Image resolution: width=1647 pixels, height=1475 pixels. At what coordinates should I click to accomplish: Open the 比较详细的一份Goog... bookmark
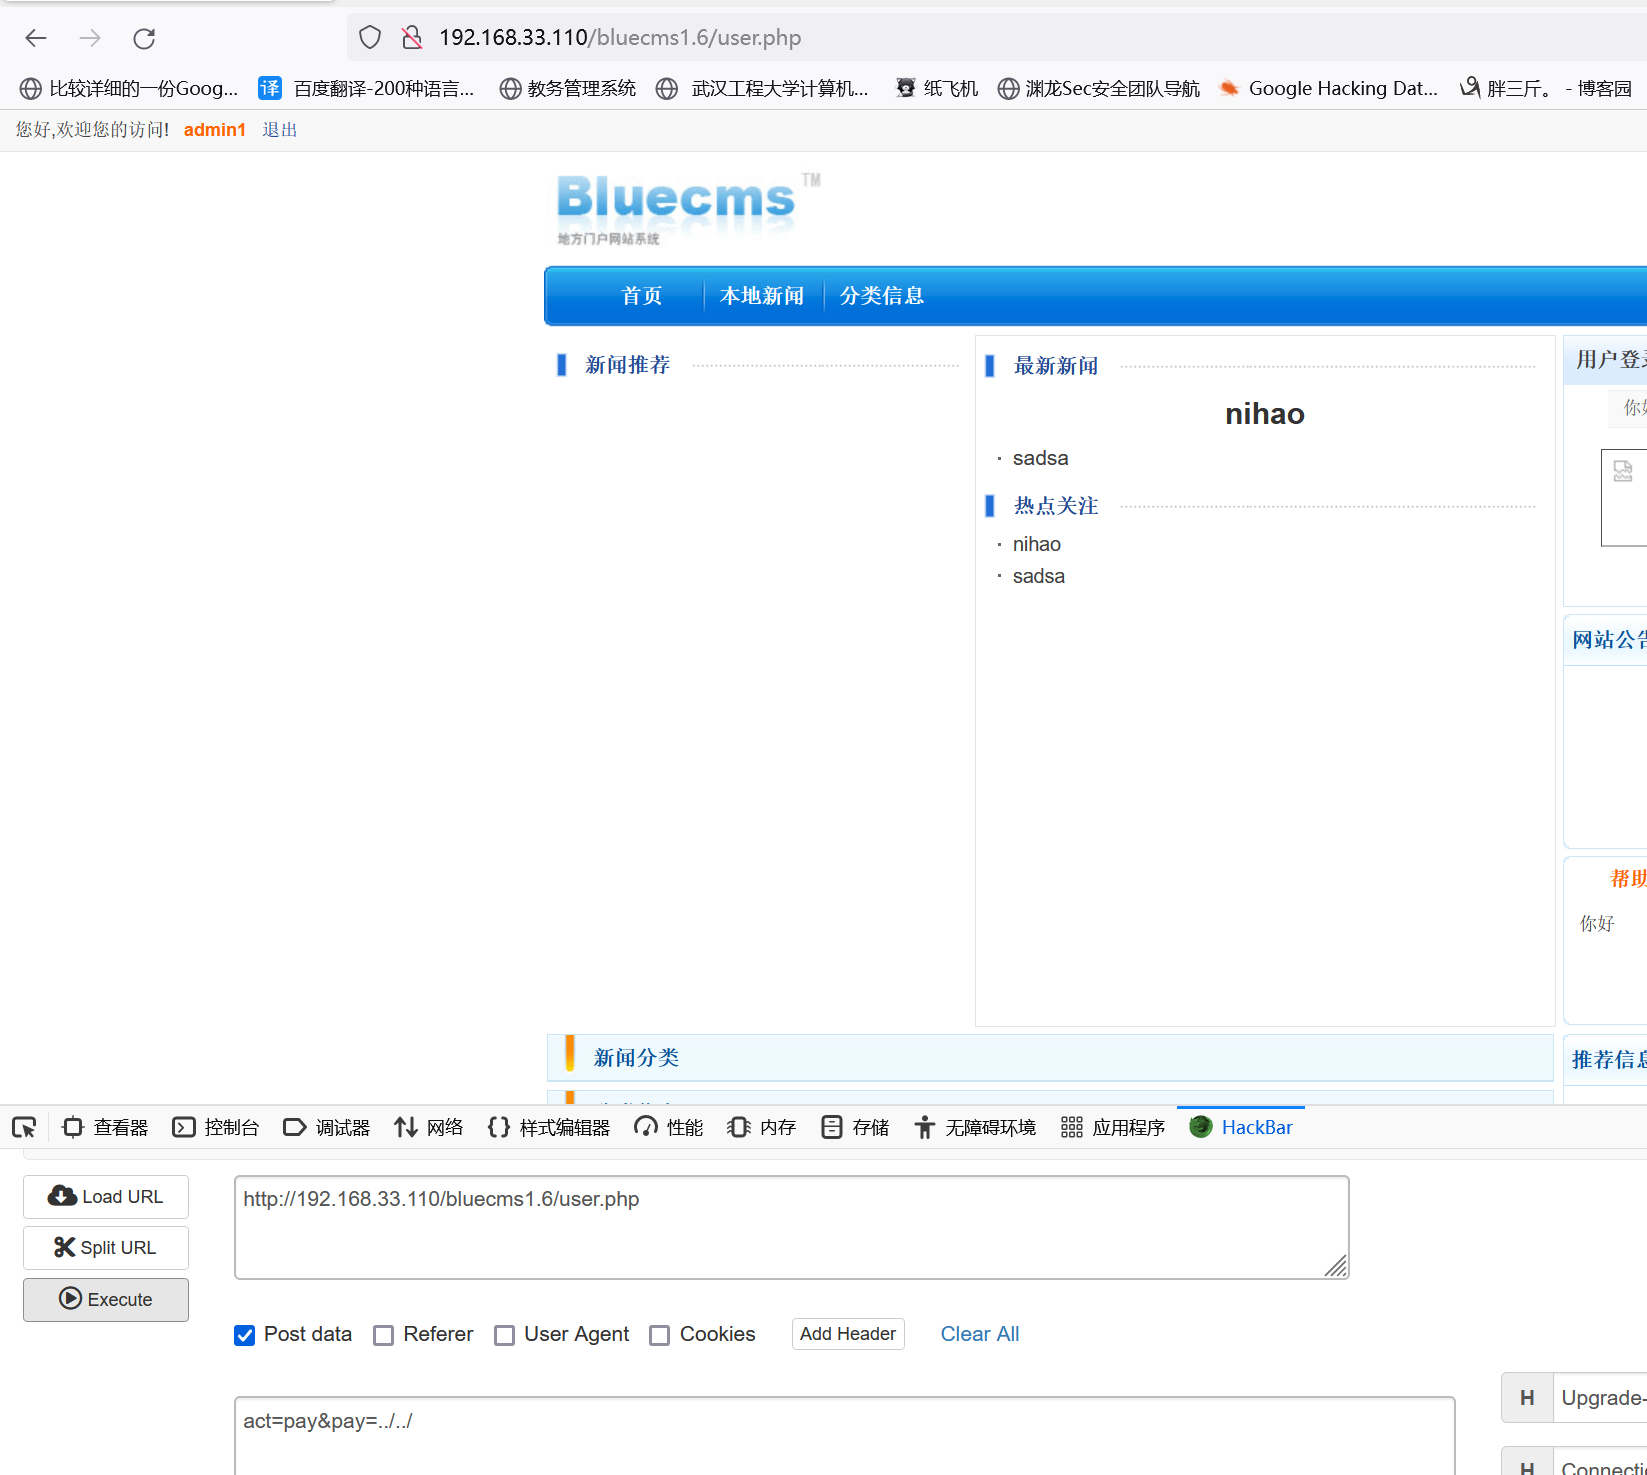pos(129,88)
